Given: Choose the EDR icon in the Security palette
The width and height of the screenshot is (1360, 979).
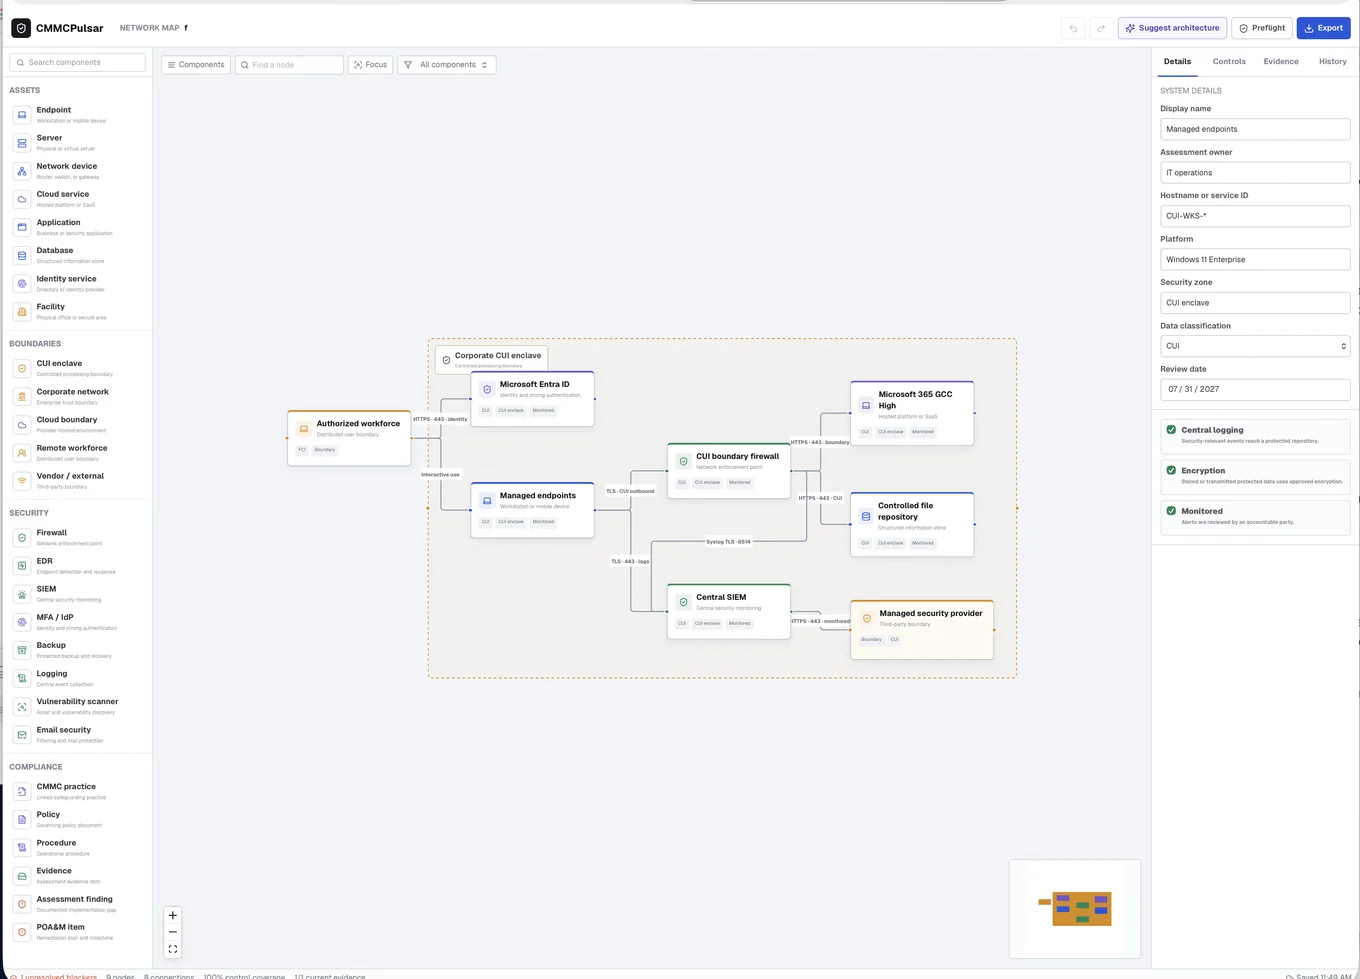Looking at the screenshot, I should [x=22, y=566].
